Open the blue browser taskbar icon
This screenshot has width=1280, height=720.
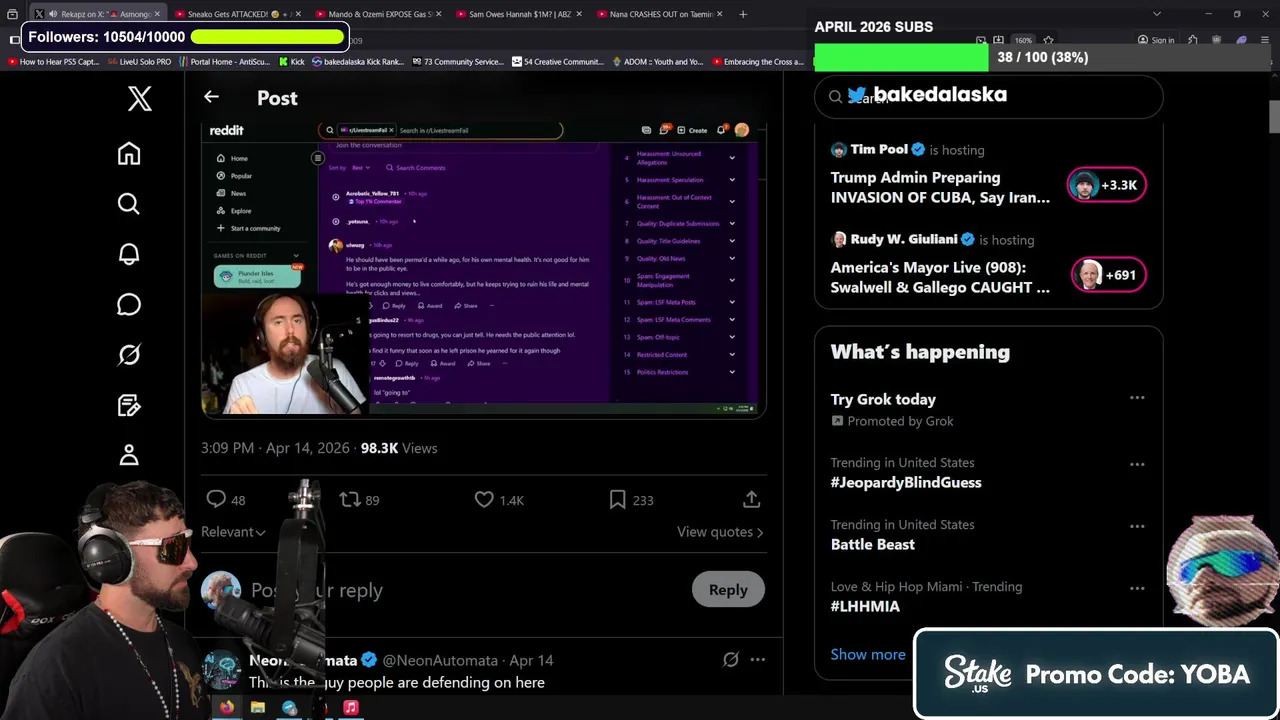(x=289, y=707)
